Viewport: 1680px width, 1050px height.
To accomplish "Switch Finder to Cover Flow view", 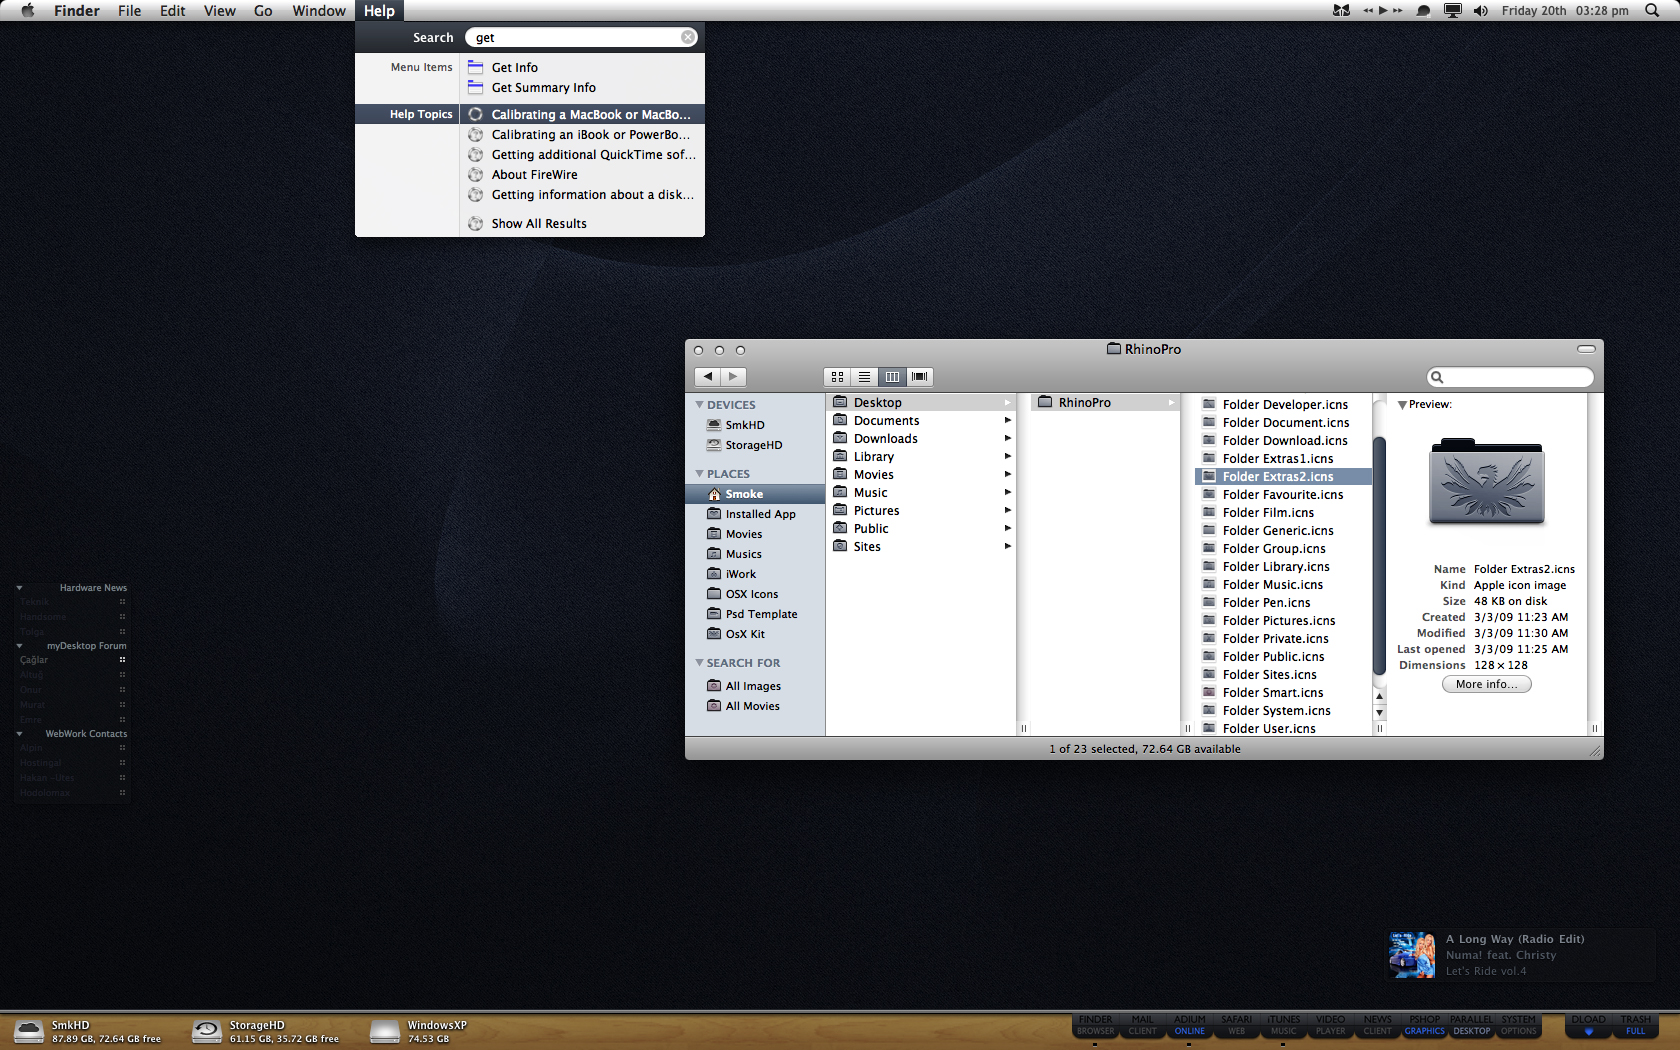I will point(920,377).
